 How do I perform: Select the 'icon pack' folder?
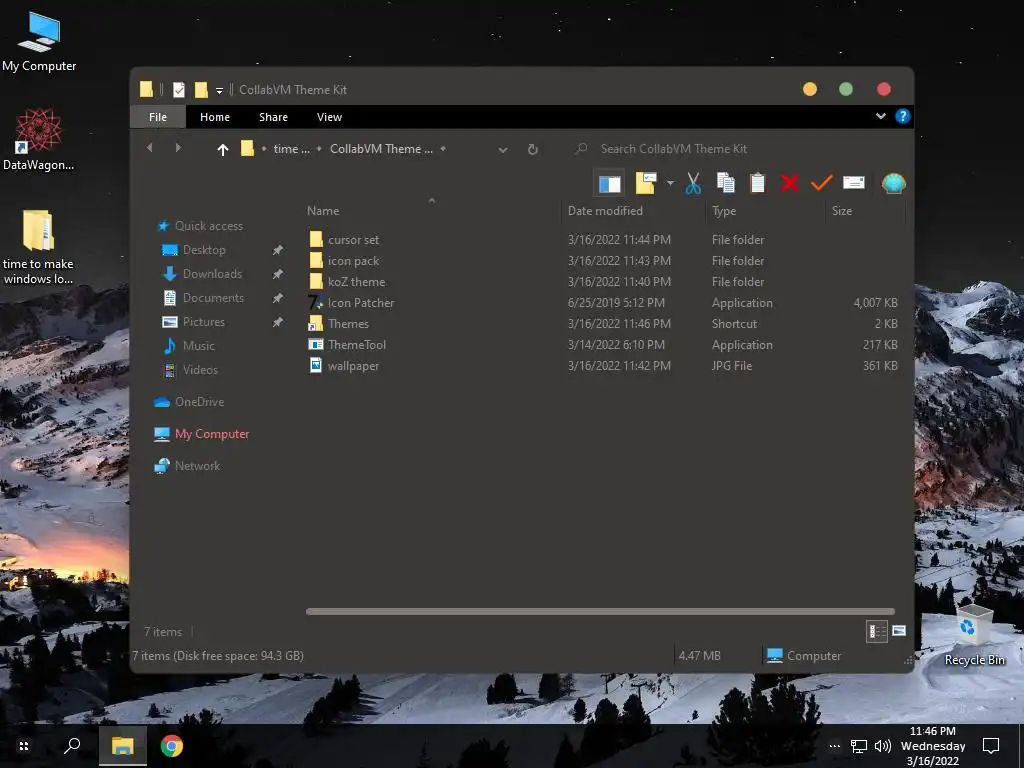(353, 261)
